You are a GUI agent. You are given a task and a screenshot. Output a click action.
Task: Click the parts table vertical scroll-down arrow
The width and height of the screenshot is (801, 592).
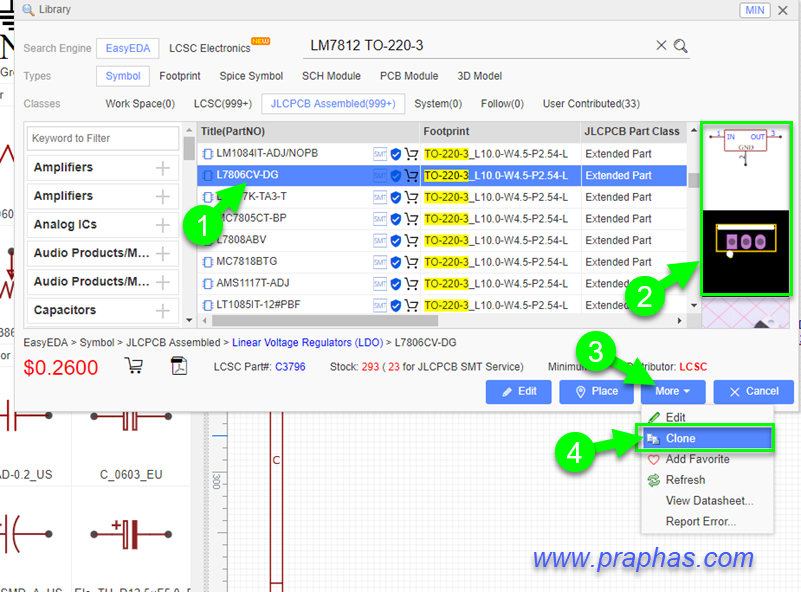tap(694, 305)
